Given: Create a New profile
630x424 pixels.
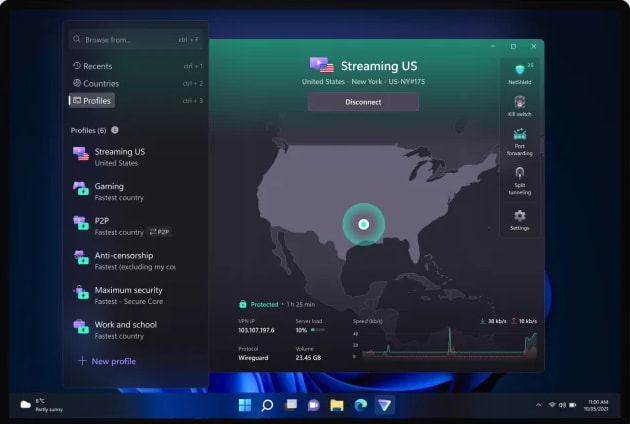Looking at the screenshot, I should point(107,361).
